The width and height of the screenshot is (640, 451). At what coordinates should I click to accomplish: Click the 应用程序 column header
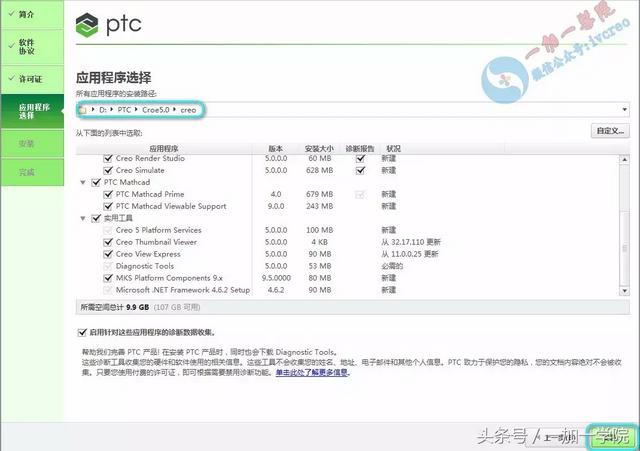pyautogui.click(x=164, y=149)
